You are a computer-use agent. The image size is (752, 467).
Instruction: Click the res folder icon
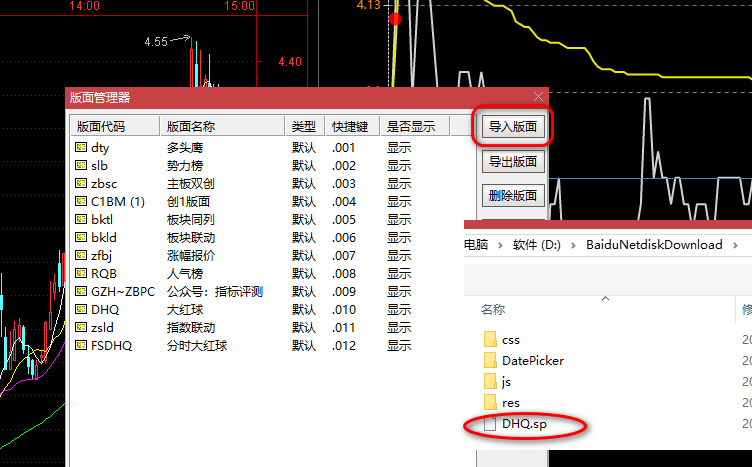(x=490, y=402)
